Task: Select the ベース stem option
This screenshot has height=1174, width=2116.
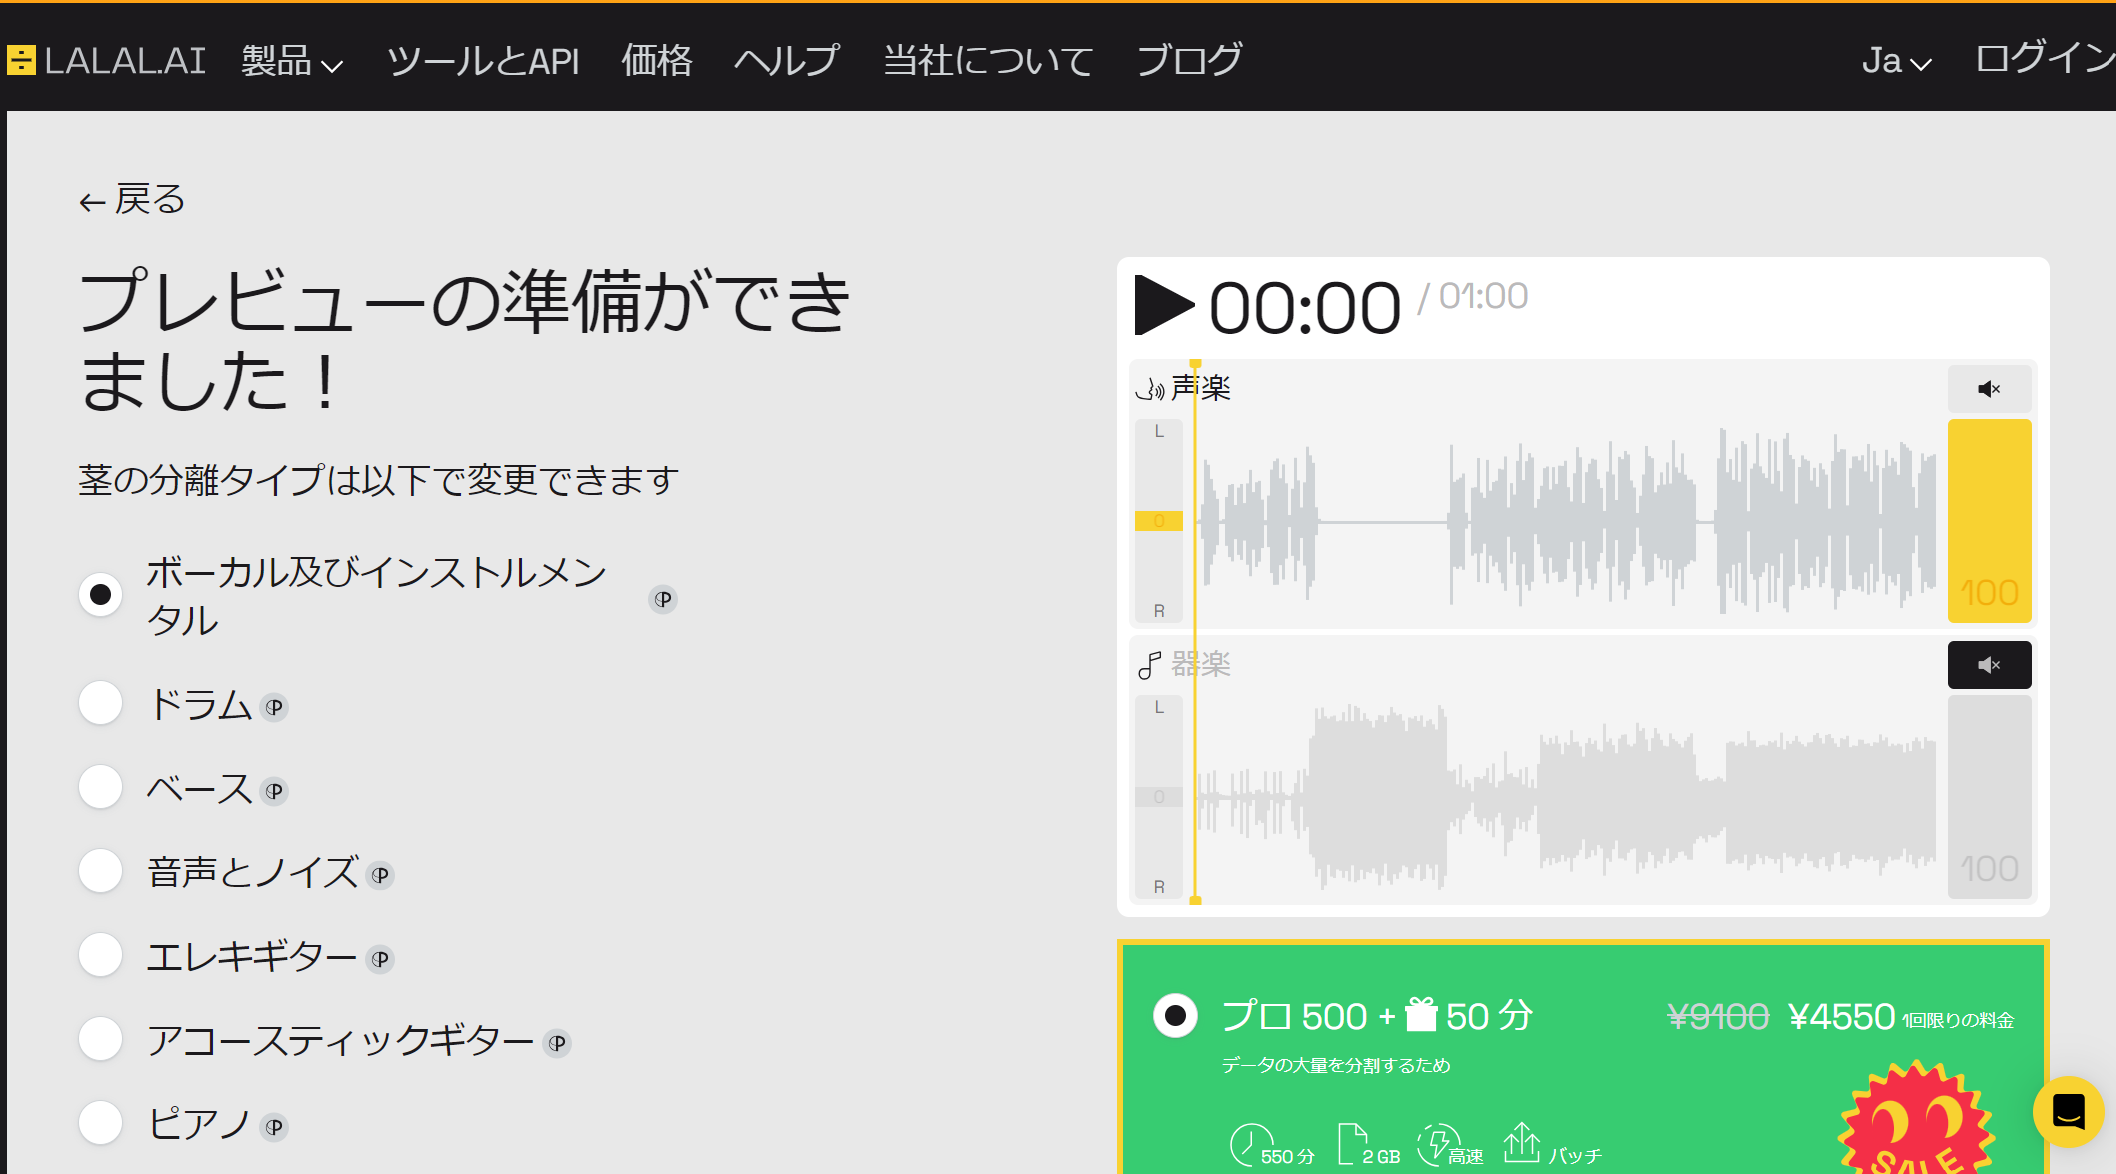Action: pos(101,787)
